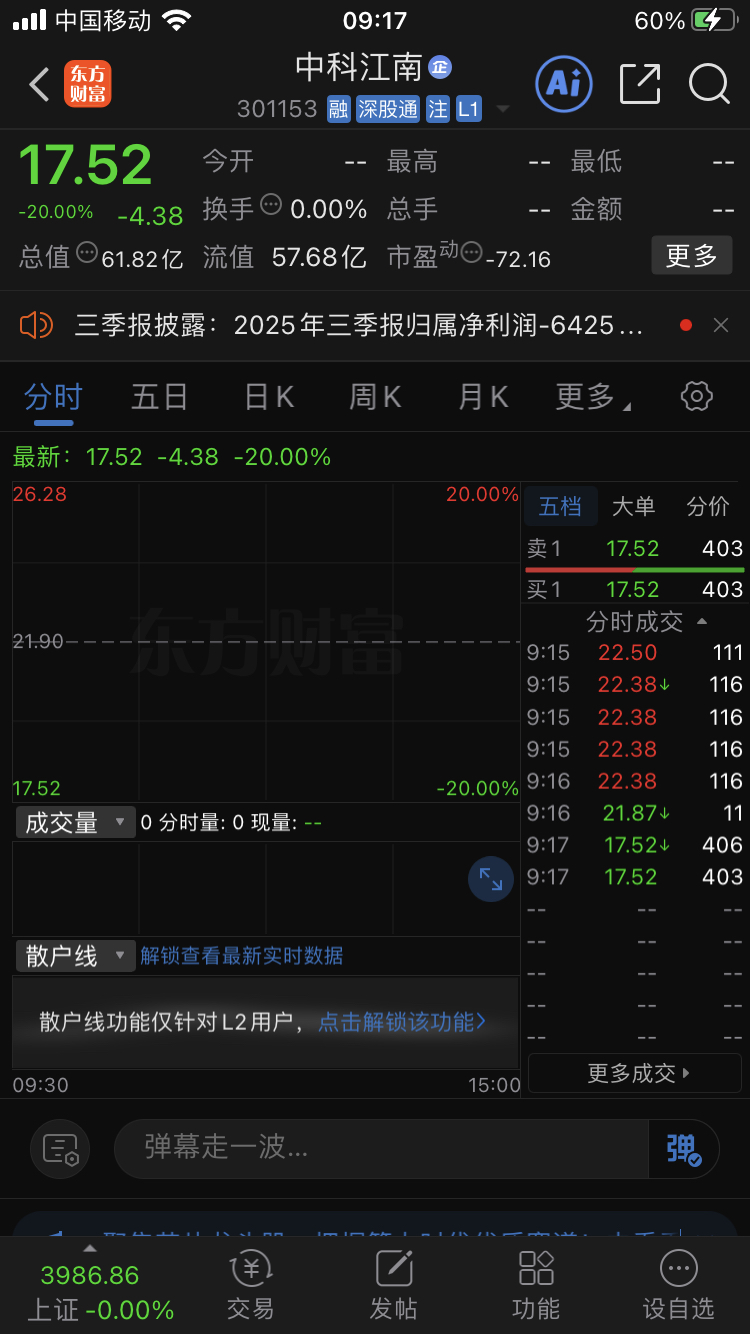This screenshot has height=1334, width=750.
Task: Tap the 更多 quote details button
Action: [692, 256]
